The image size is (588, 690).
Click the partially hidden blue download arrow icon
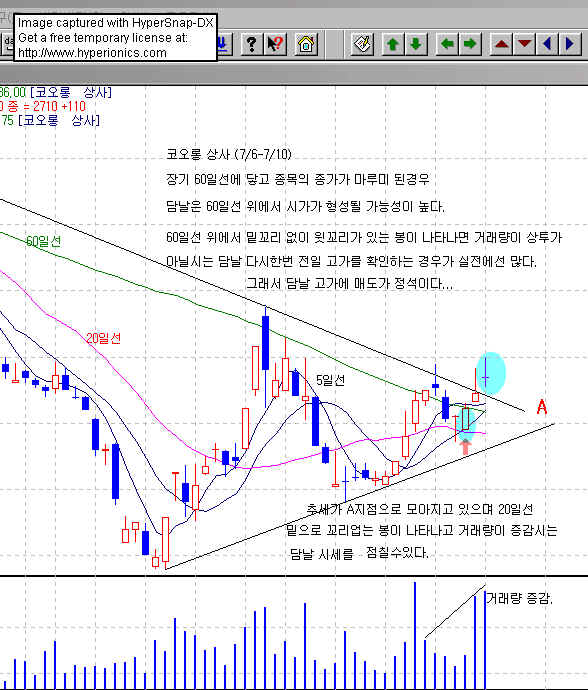pyautogui.click(x=224, y=44)
